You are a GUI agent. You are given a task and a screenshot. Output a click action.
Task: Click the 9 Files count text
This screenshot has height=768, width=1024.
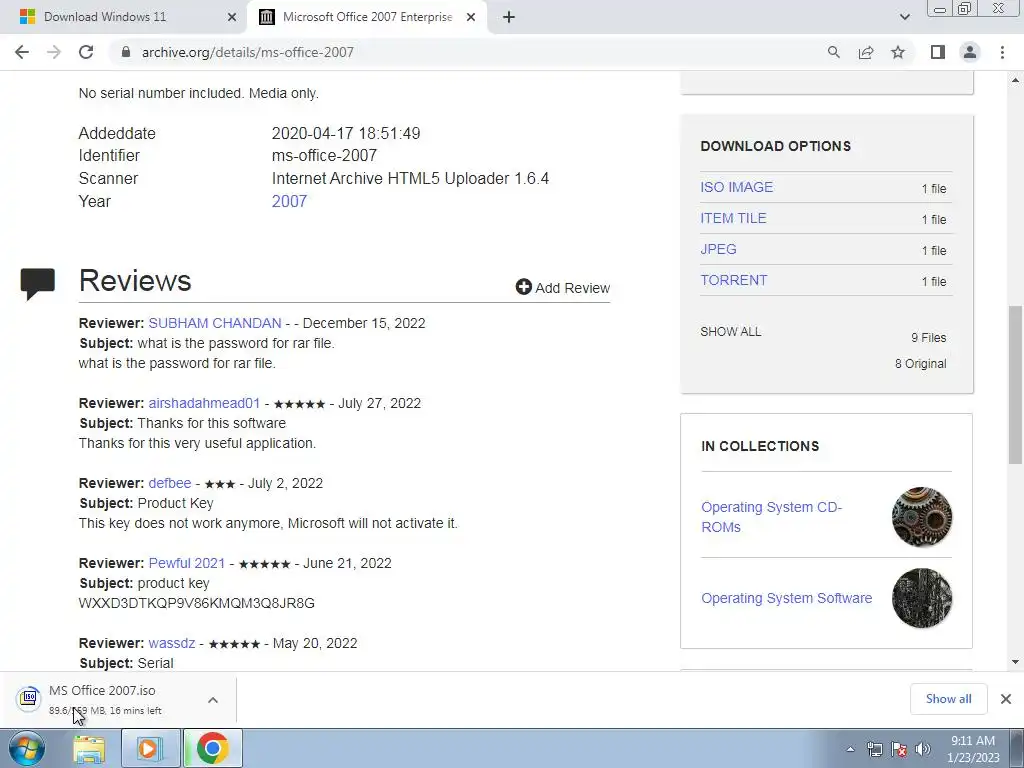(929, 338)
